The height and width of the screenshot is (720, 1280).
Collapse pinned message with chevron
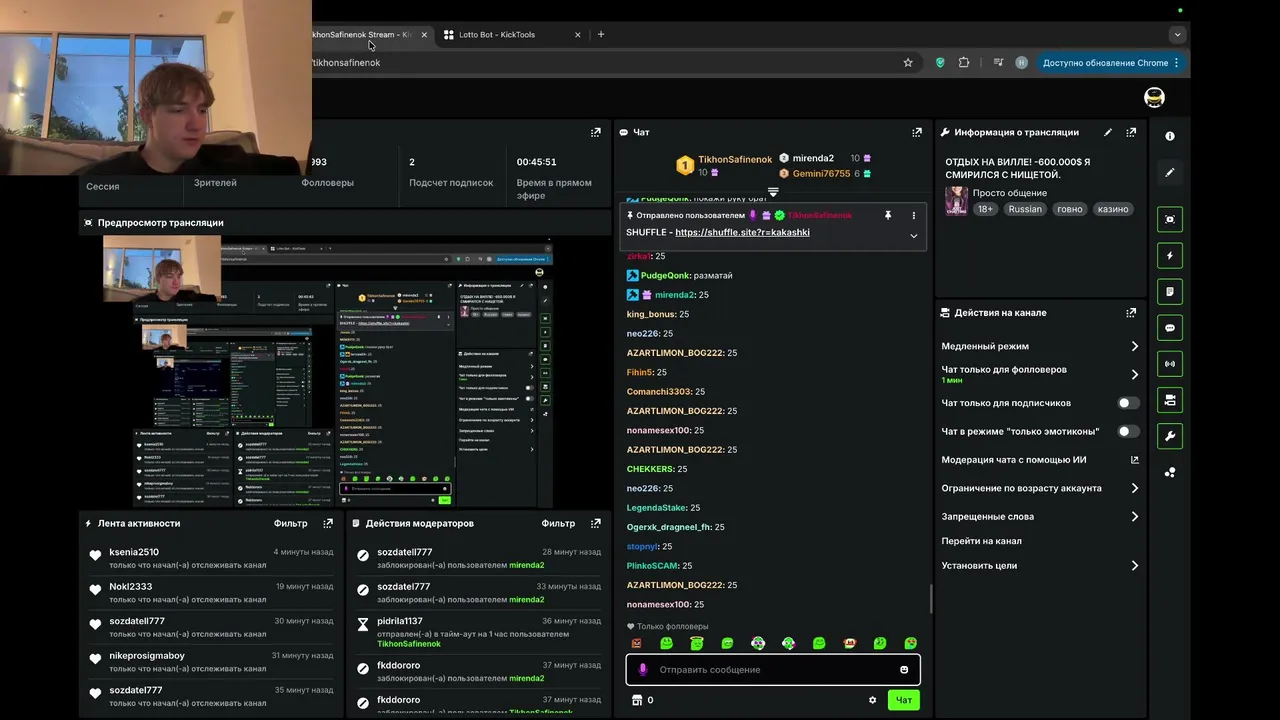click(913, 236)
